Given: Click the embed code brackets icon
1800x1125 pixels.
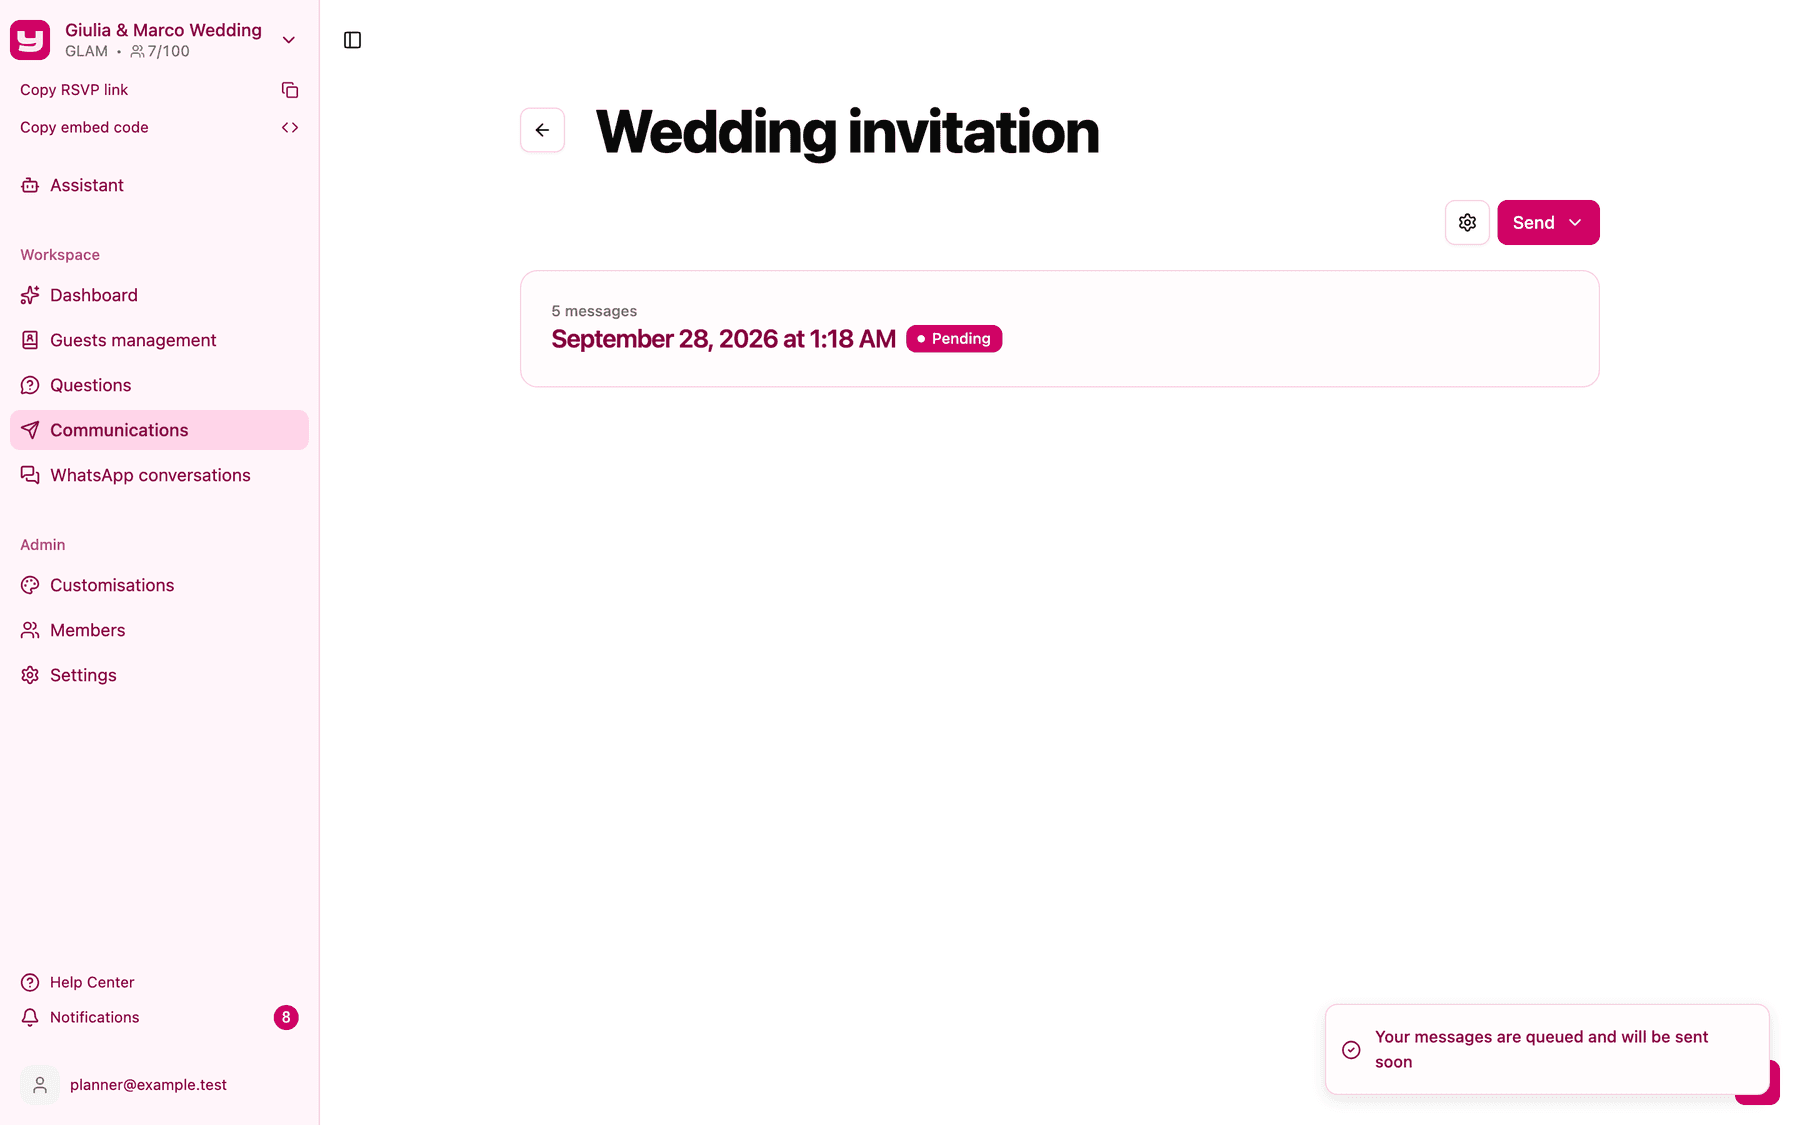Looking at the screenshot, I should (x=290, y=128).
